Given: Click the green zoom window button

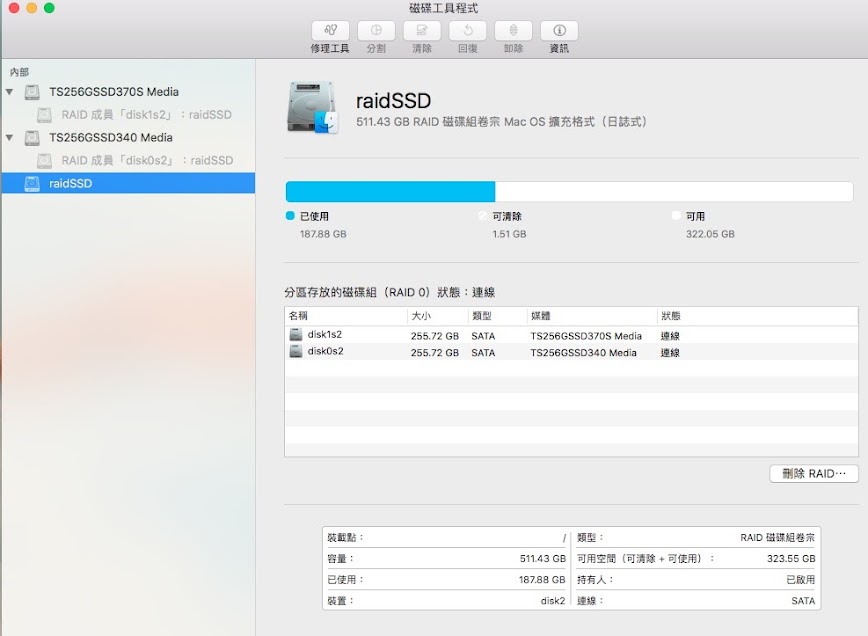Looking at the screenshot, I should [49, 7].
